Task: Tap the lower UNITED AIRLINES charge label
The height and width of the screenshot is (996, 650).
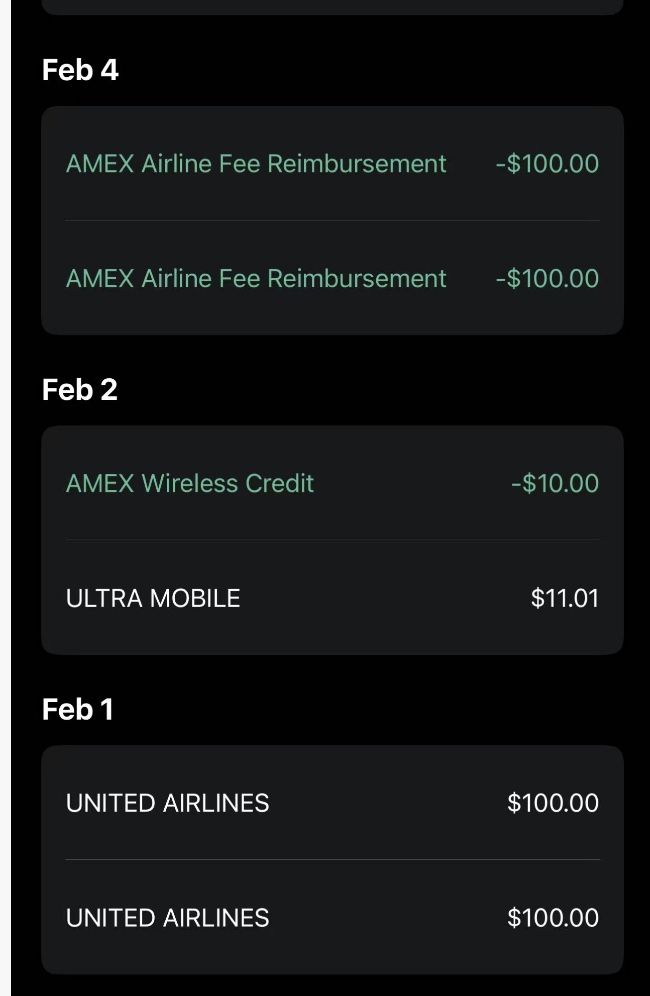Action: tap(167, 918)
